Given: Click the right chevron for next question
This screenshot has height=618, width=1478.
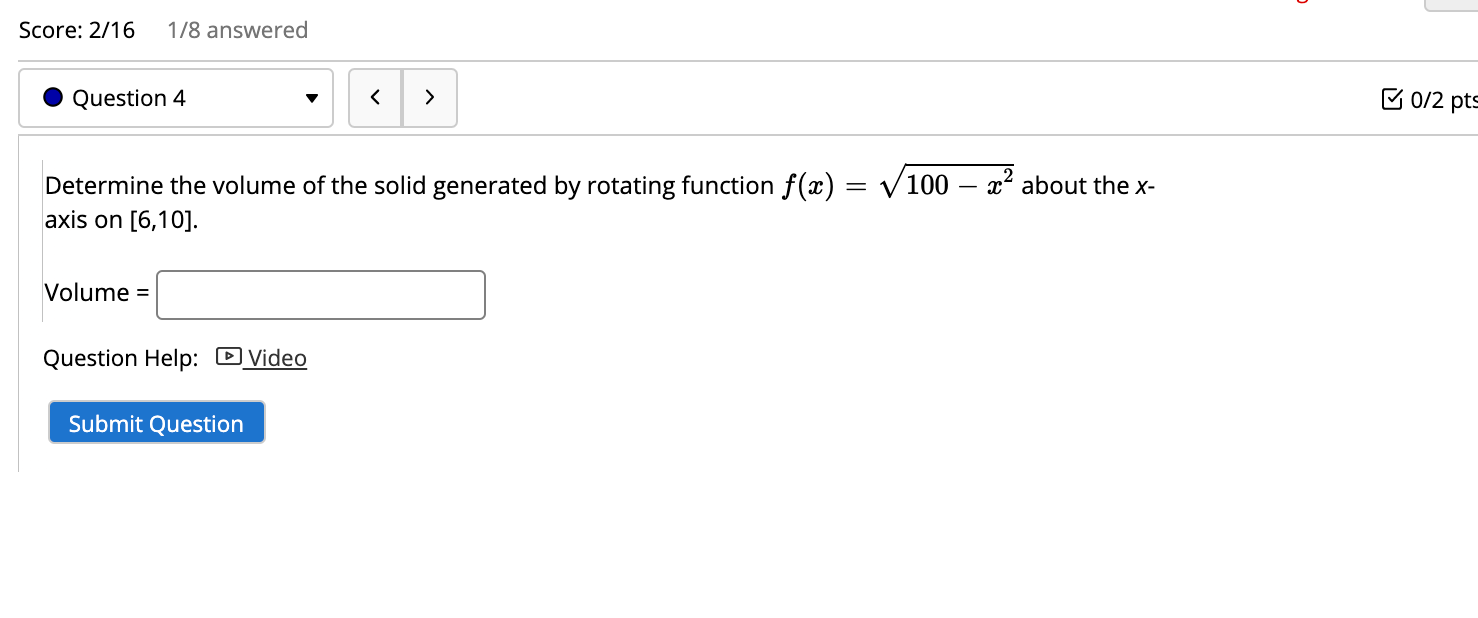Looking at the screenshot, I should (430, 97).
